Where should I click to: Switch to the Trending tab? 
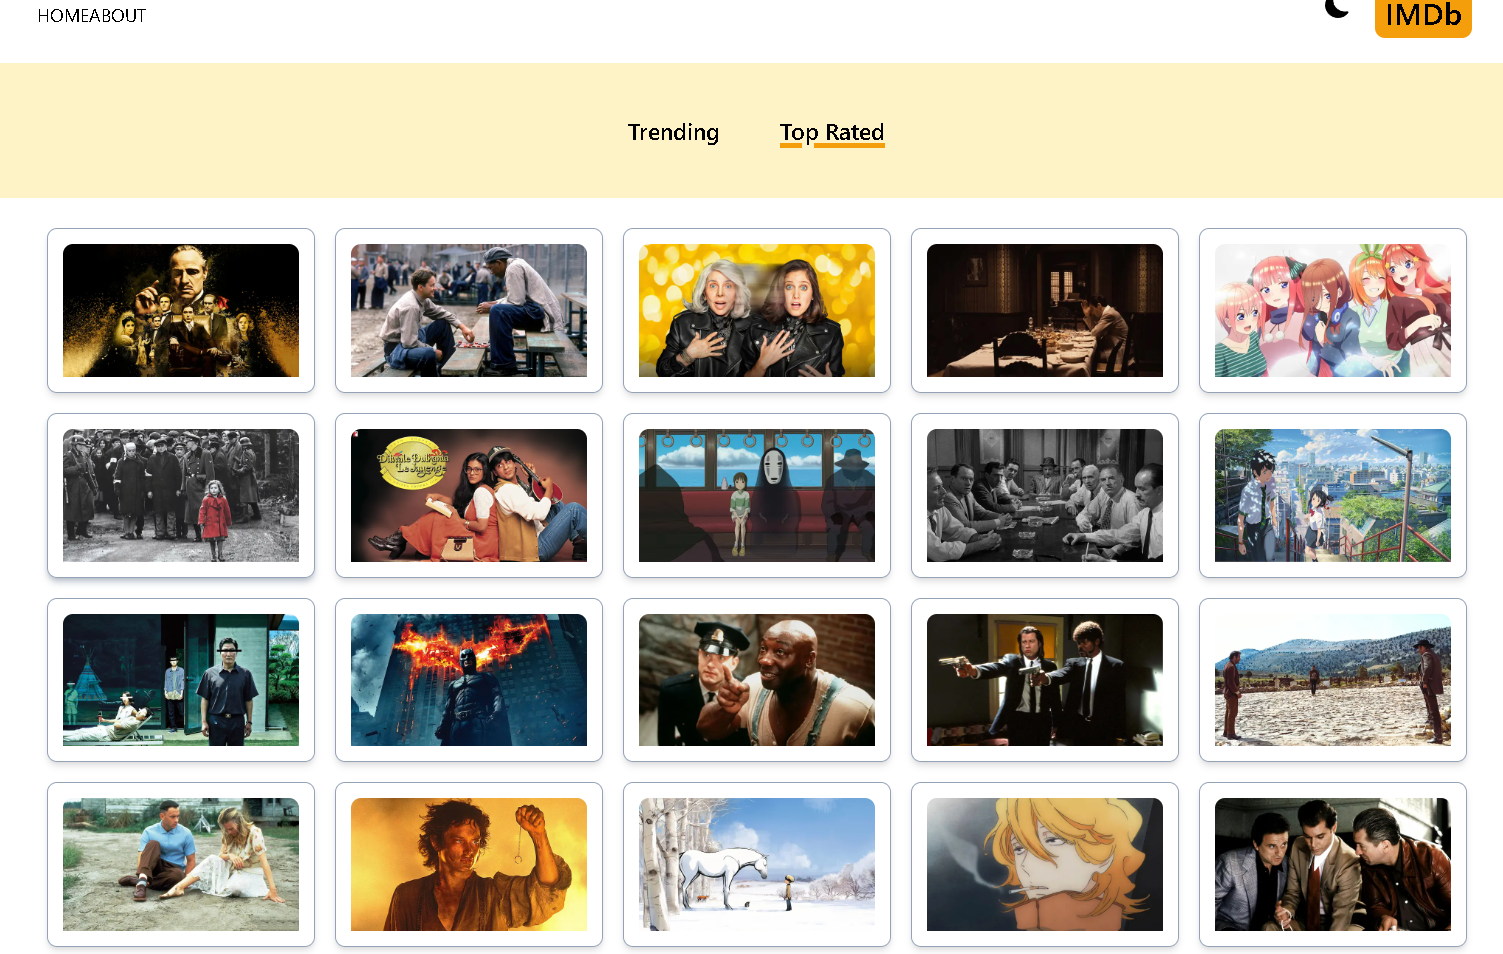673,133
